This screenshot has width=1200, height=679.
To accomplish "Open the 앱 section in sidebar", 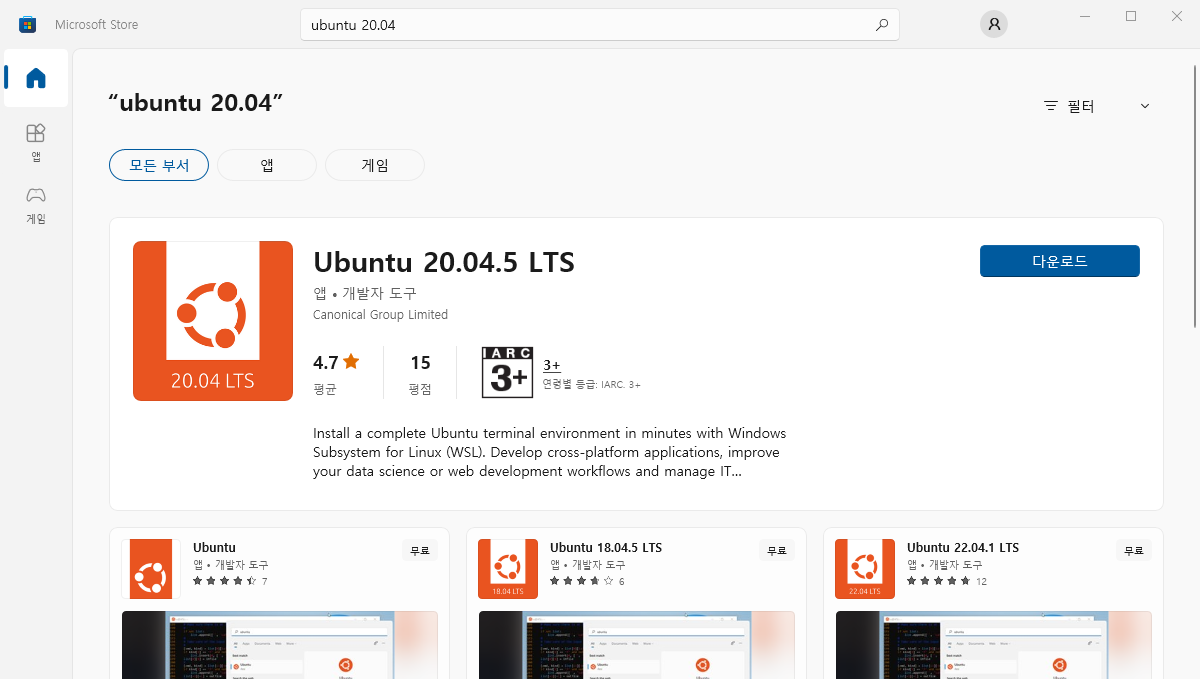I will (x=36, y=142).
